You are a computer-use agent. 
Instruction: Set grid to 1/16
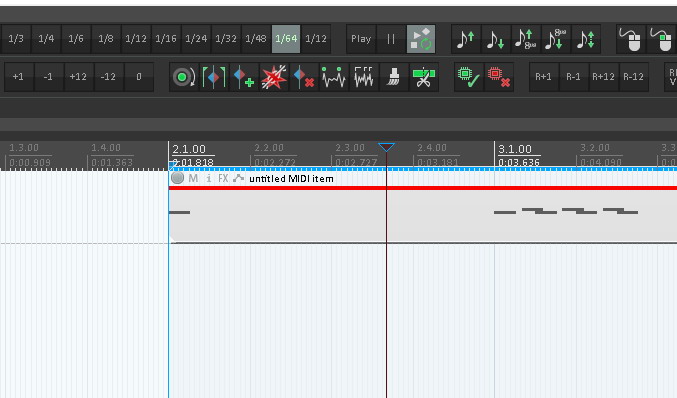[166, 39]
